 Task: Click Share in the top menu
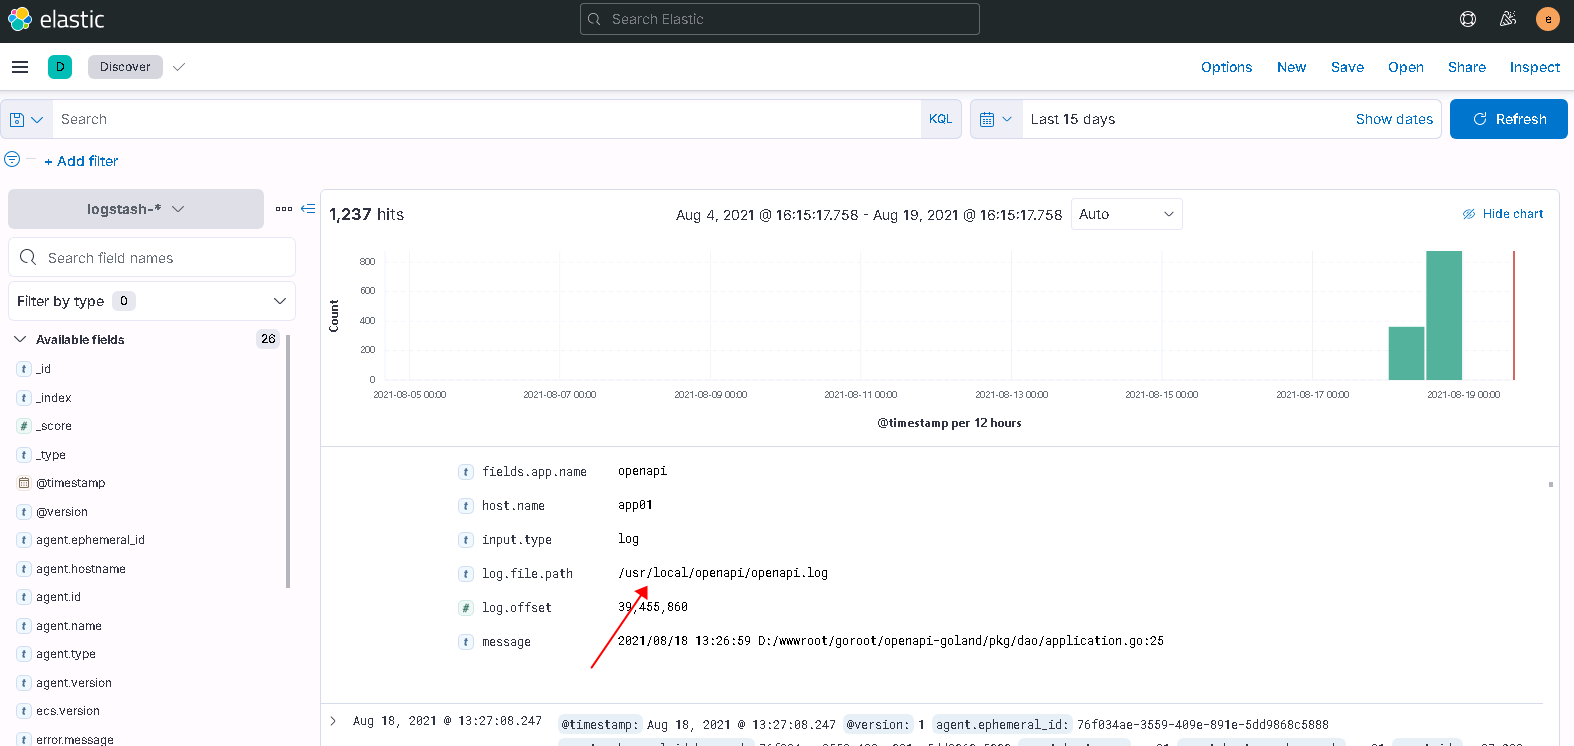[1466, 67]
